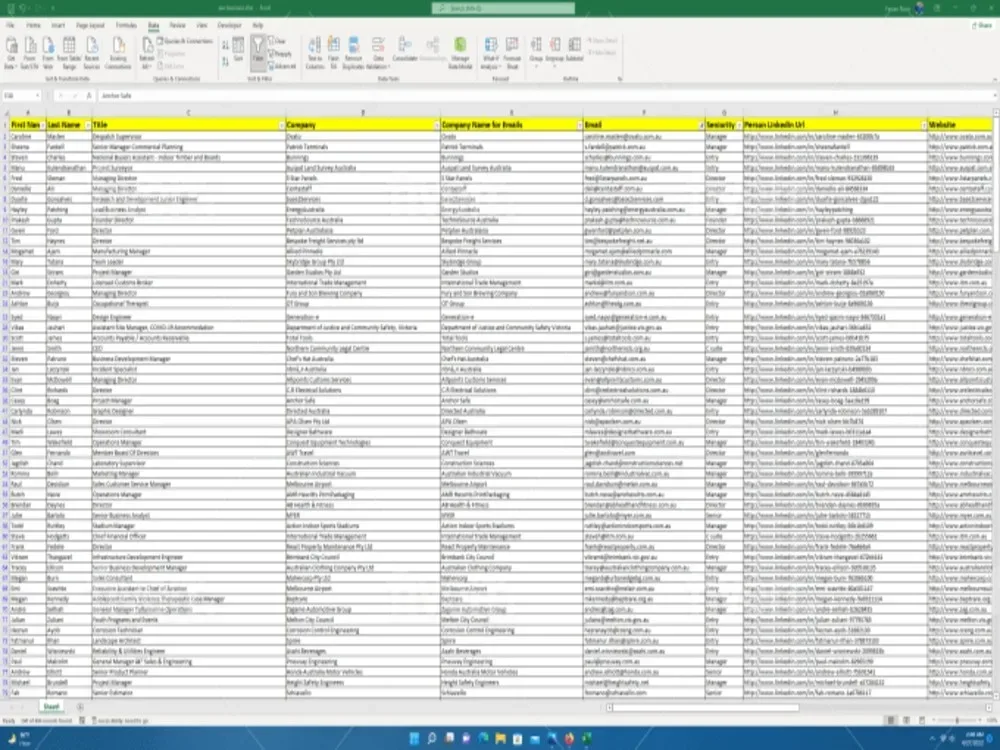
Task: Click Text to Columns
Action: pos(314,52)
